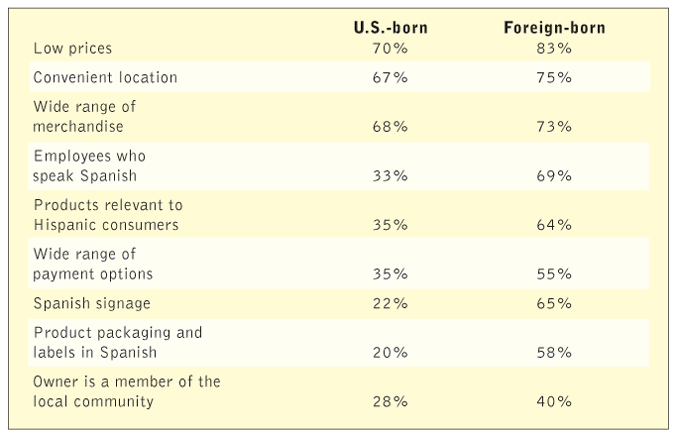Click the 64% Hispanic consumers value

[552, 224]
